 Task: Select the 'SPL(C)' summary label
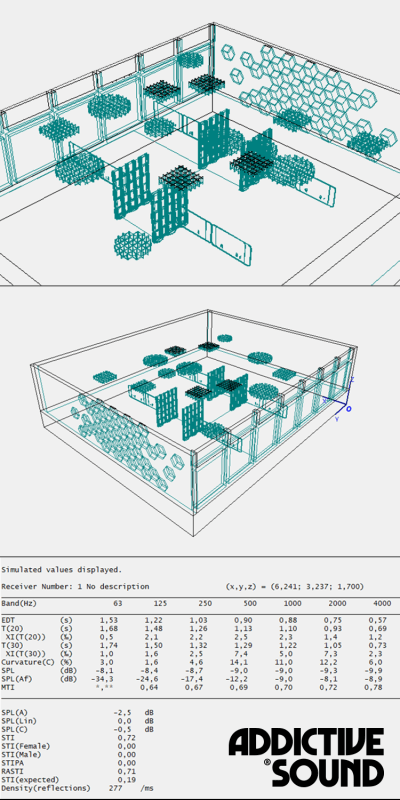14,729
